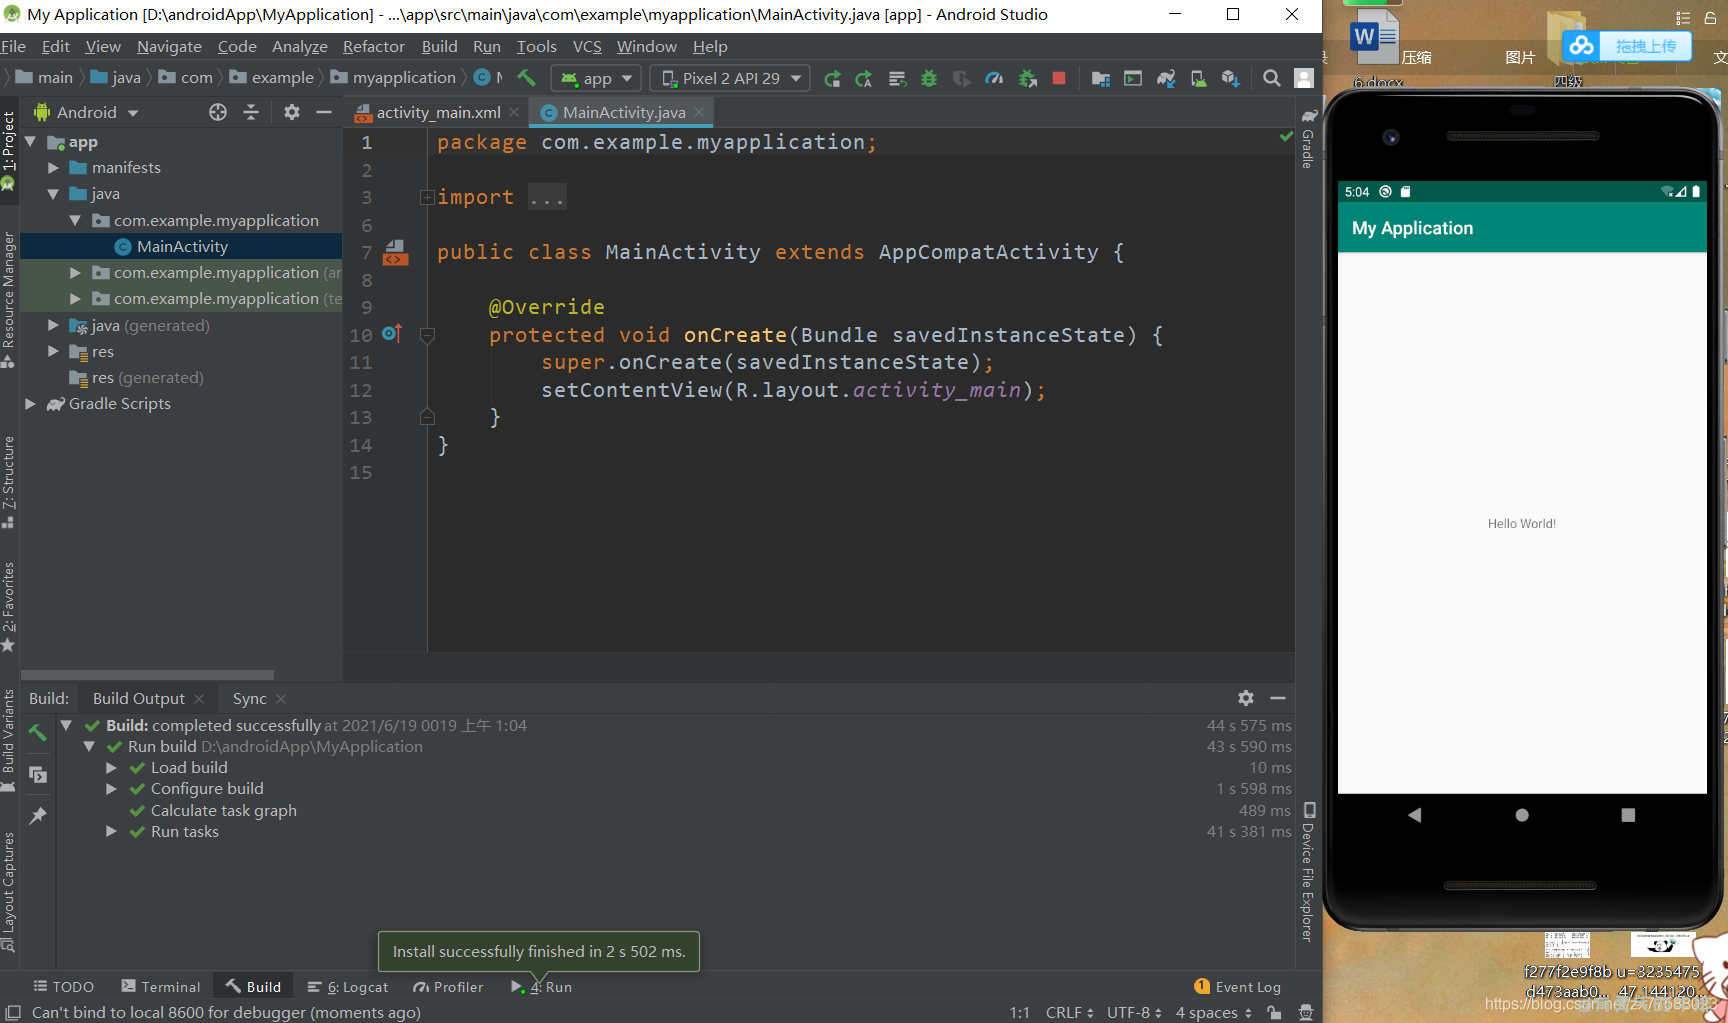Image resolution: width=1728 pixels, height=1023 pixels.
Task: Stop the running app
Action: (x=1059, y=78)
